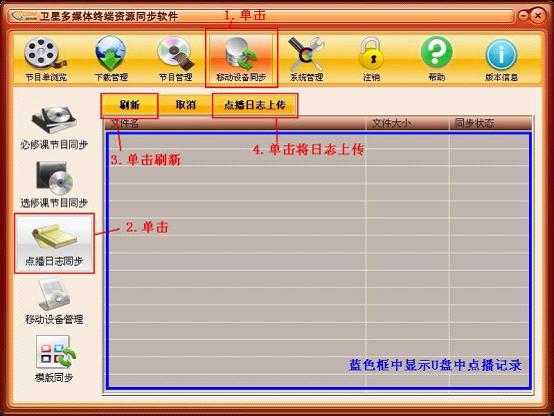Open 下载管理 globe download icon
554x416 pixels.
click(111, 53)
